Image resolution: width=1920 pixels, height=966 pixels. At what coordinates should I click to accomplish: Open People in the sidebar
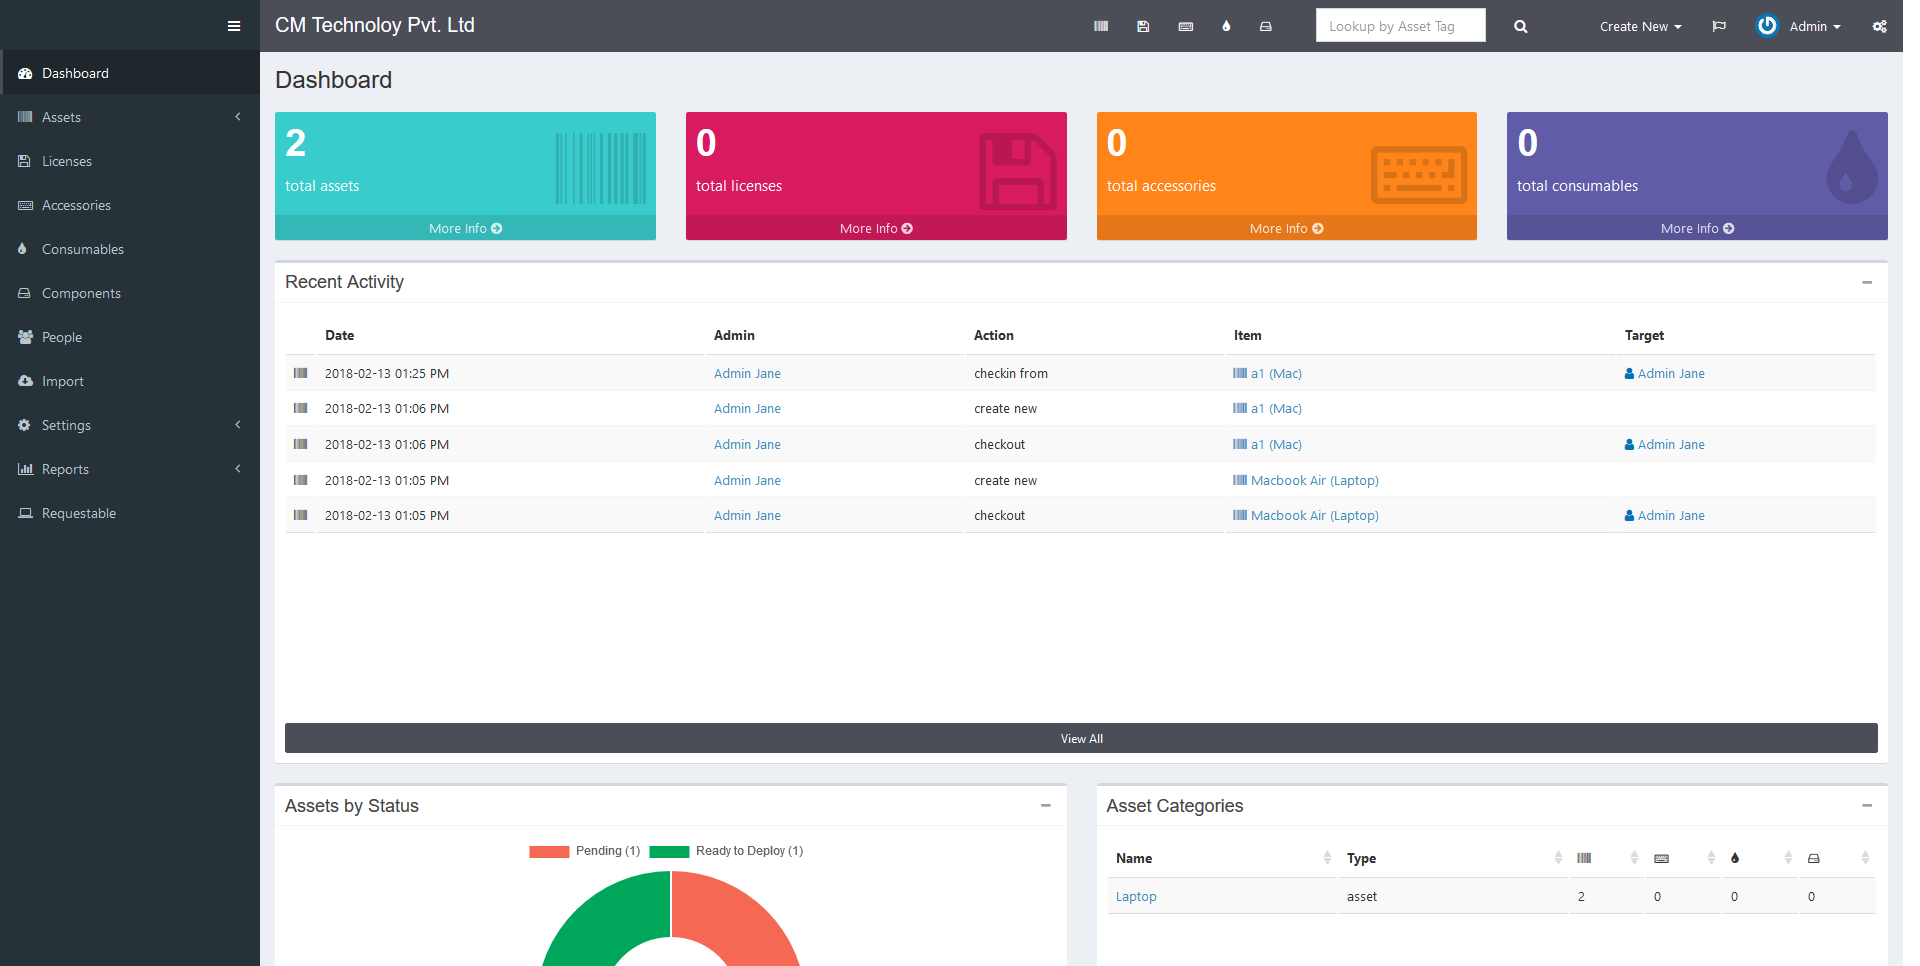pyautogui.click(x=130, y=337)
